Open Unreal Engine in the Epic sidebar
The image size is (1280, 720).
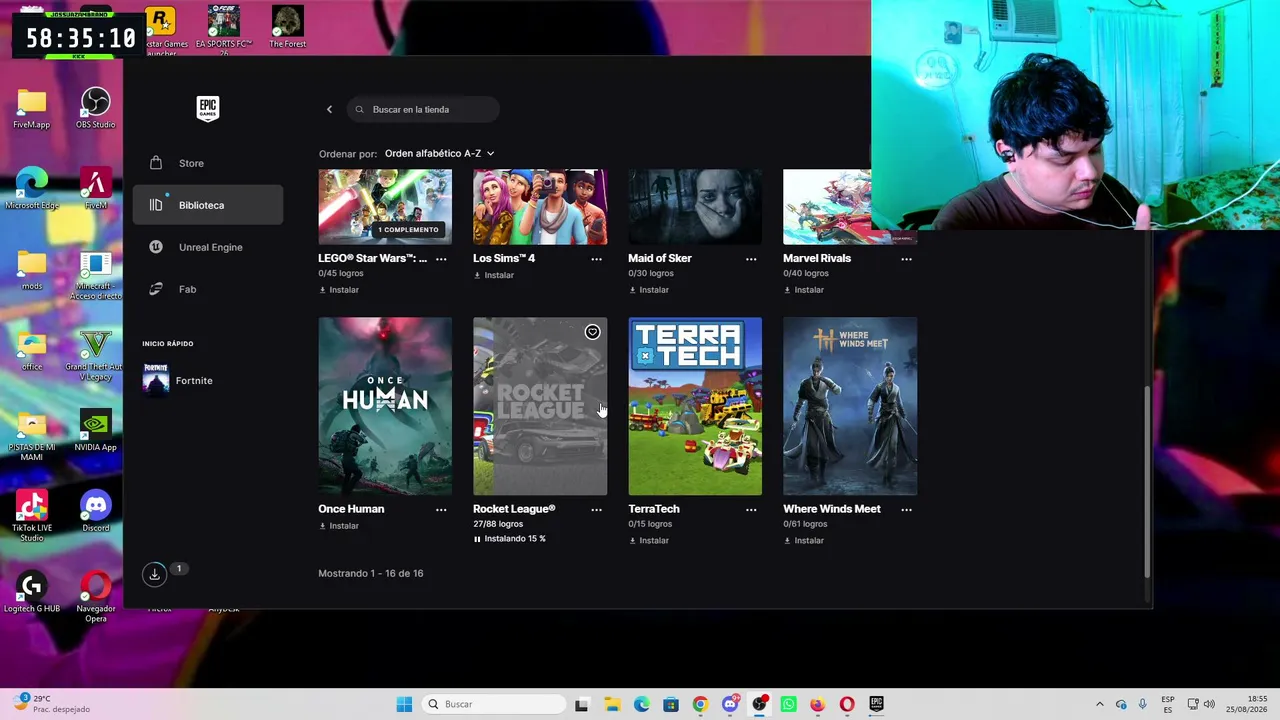(207, 247)
